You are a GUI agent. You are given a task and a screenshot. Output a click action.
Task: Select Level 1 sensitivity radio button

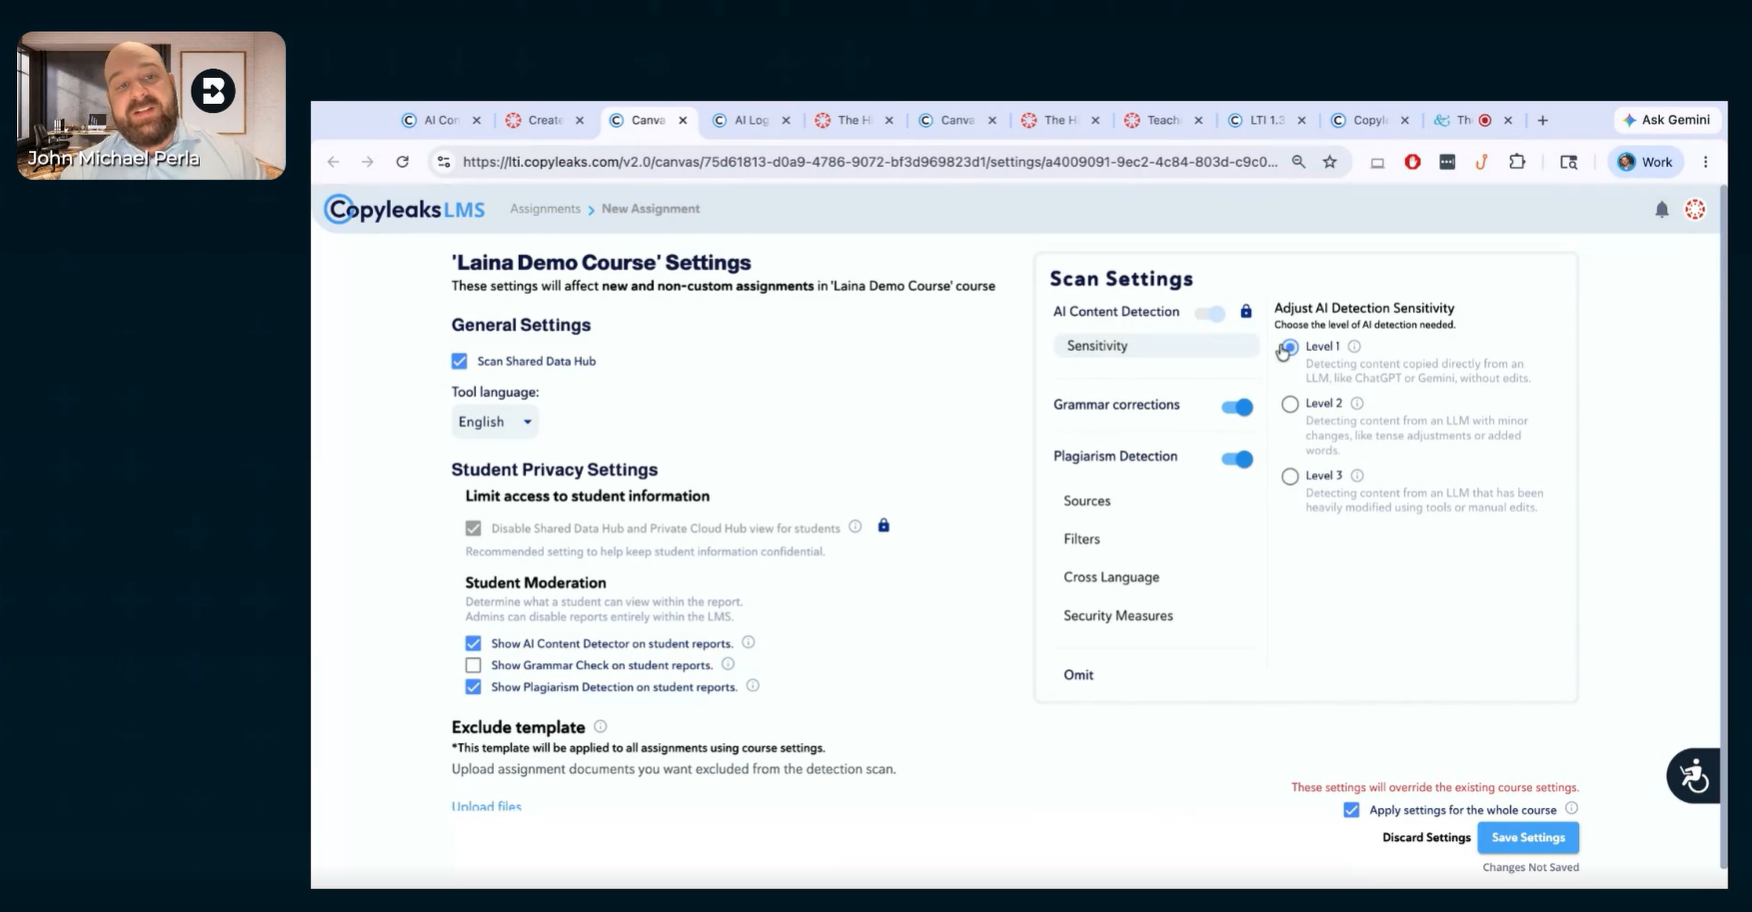click(x=1290, y=347)
